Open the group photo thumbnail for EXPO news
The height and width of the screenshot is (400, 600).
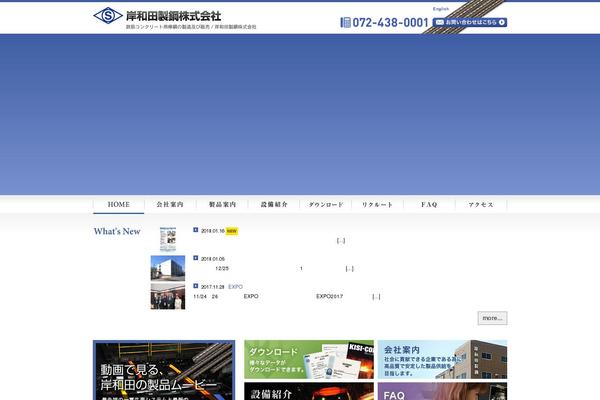point(168,296)
